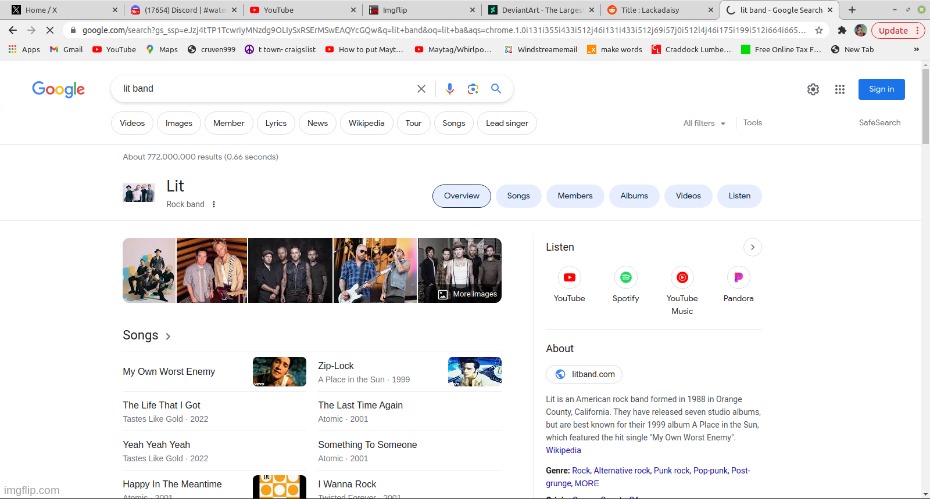Click the browser back arrow
930x499 pixels.
(12, 30)
